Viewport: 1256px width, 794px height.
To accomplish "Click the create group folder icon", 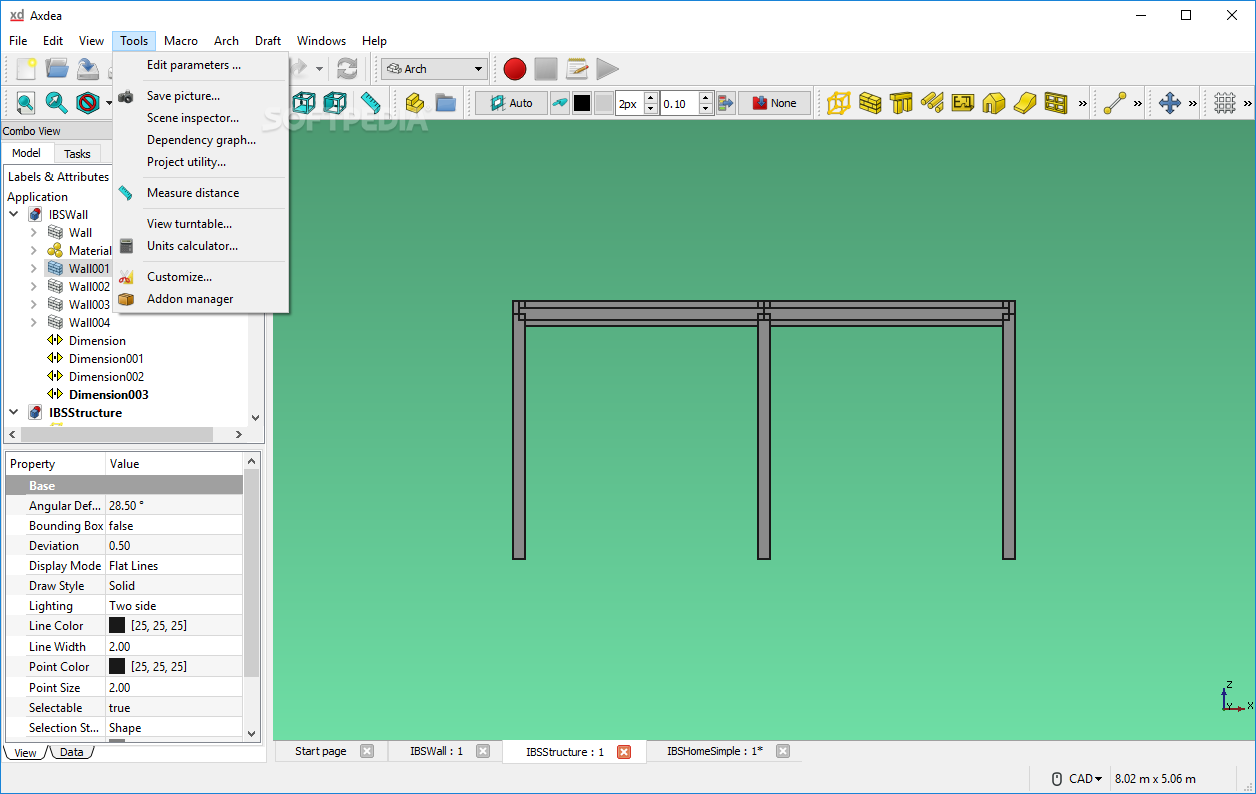I will click(x=446, y=103).
